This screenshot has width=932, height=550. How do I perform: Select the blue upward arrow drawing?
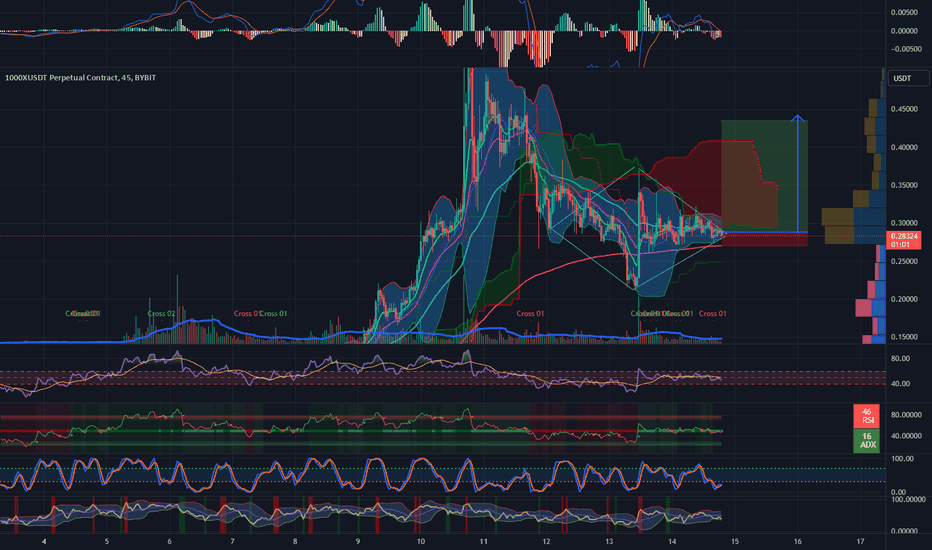pyautogui.click(x=798, y=174)
